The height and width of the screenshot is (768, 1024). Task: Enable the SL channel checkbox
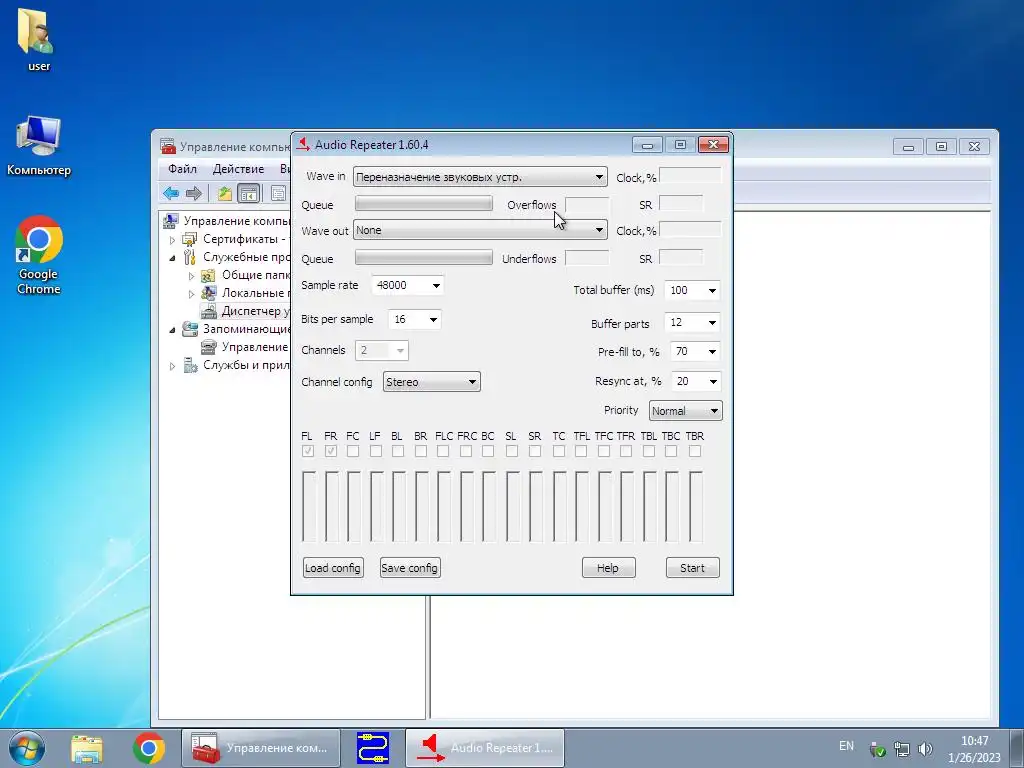coord(511,451)
